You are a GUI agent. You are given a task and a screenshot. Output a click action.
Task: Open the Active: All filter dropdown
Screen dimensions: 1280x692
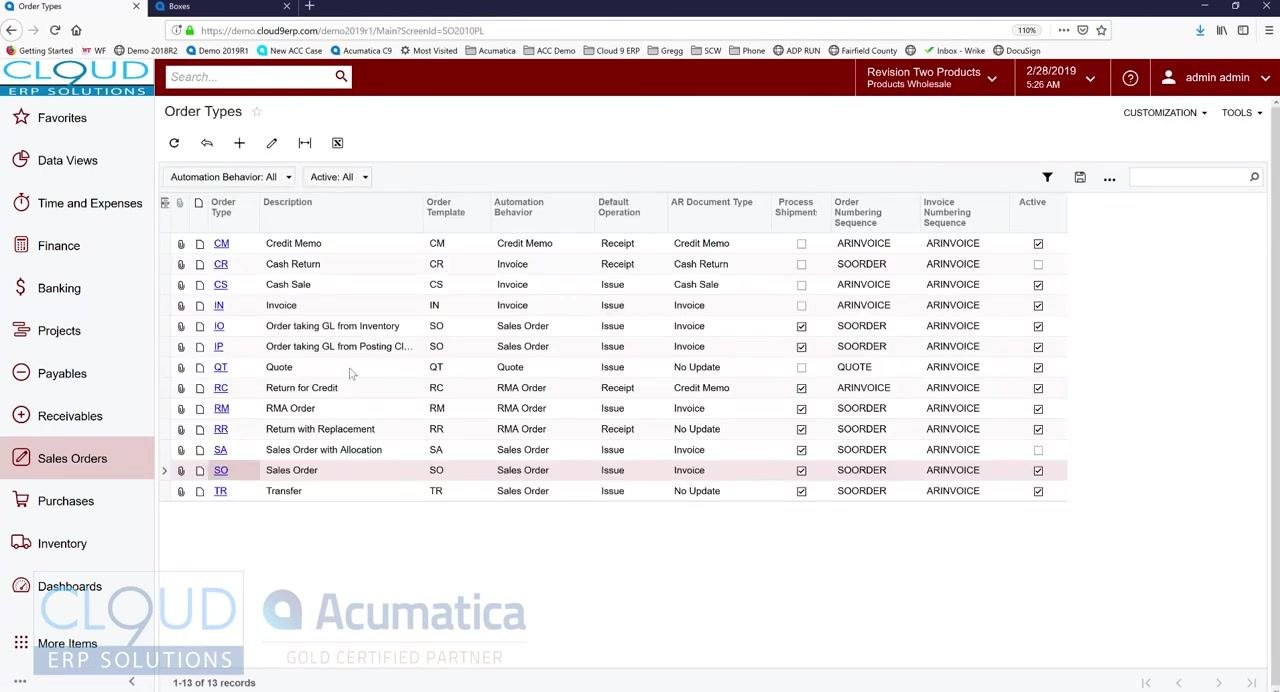pyautogui.click(x=338, y=177)
